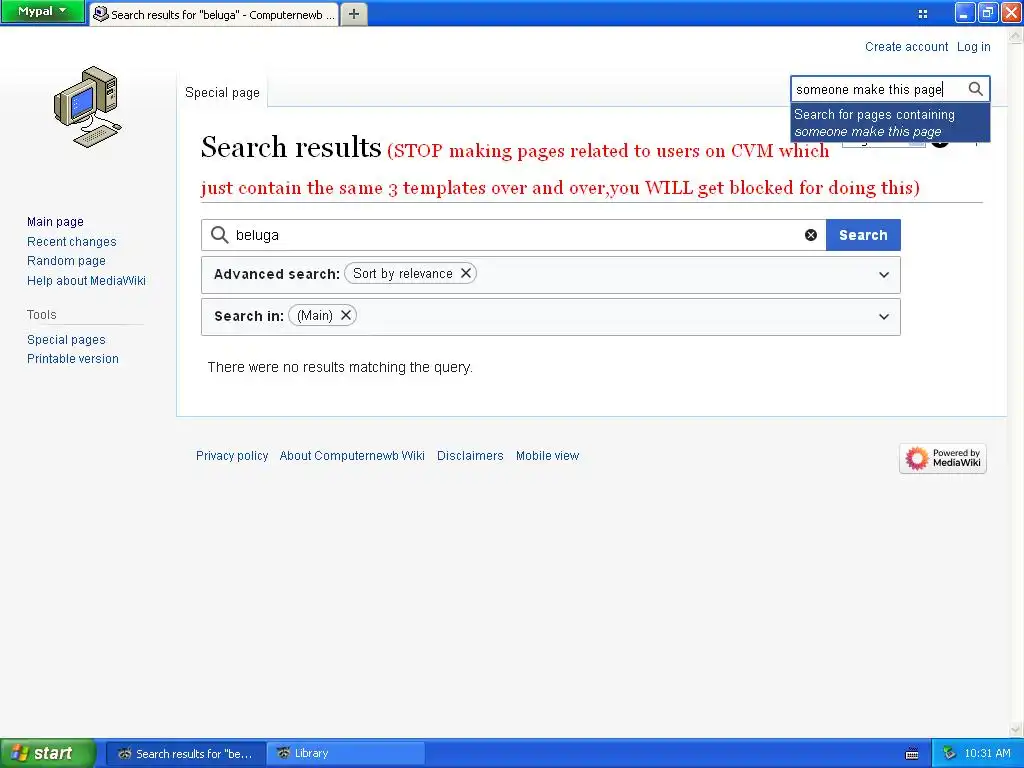The image size is (1024, 768).
Task: Open Help about MediaWiki link
Action: click(86, 281)
